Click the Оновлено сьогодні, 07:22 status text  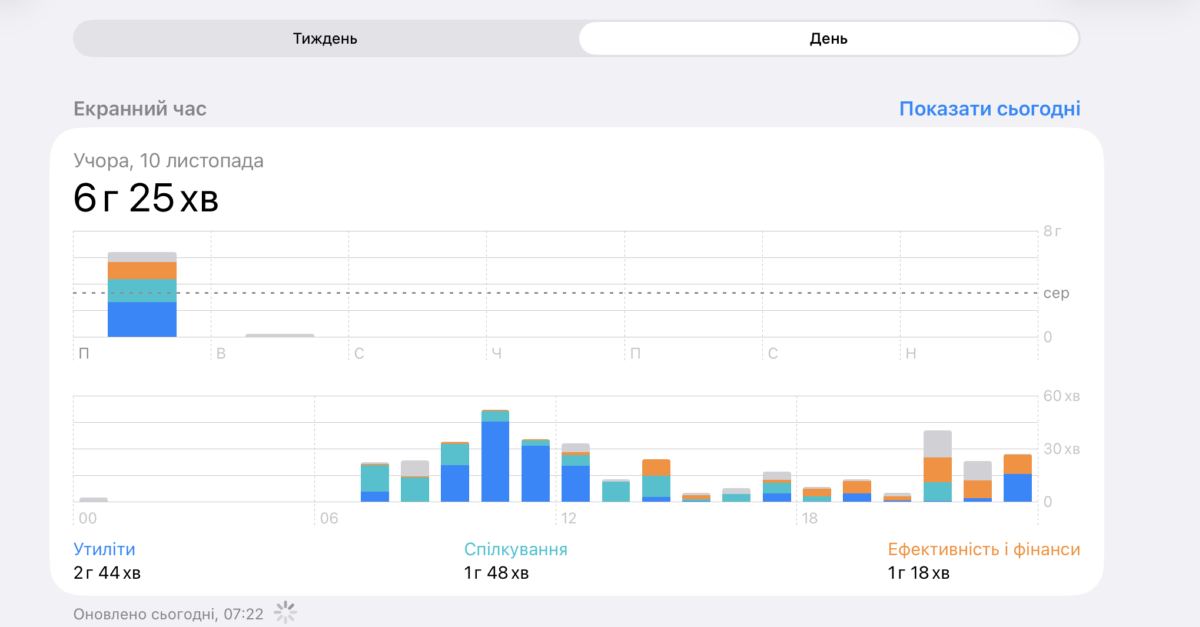pyautogui.click(x=168, y=613)
